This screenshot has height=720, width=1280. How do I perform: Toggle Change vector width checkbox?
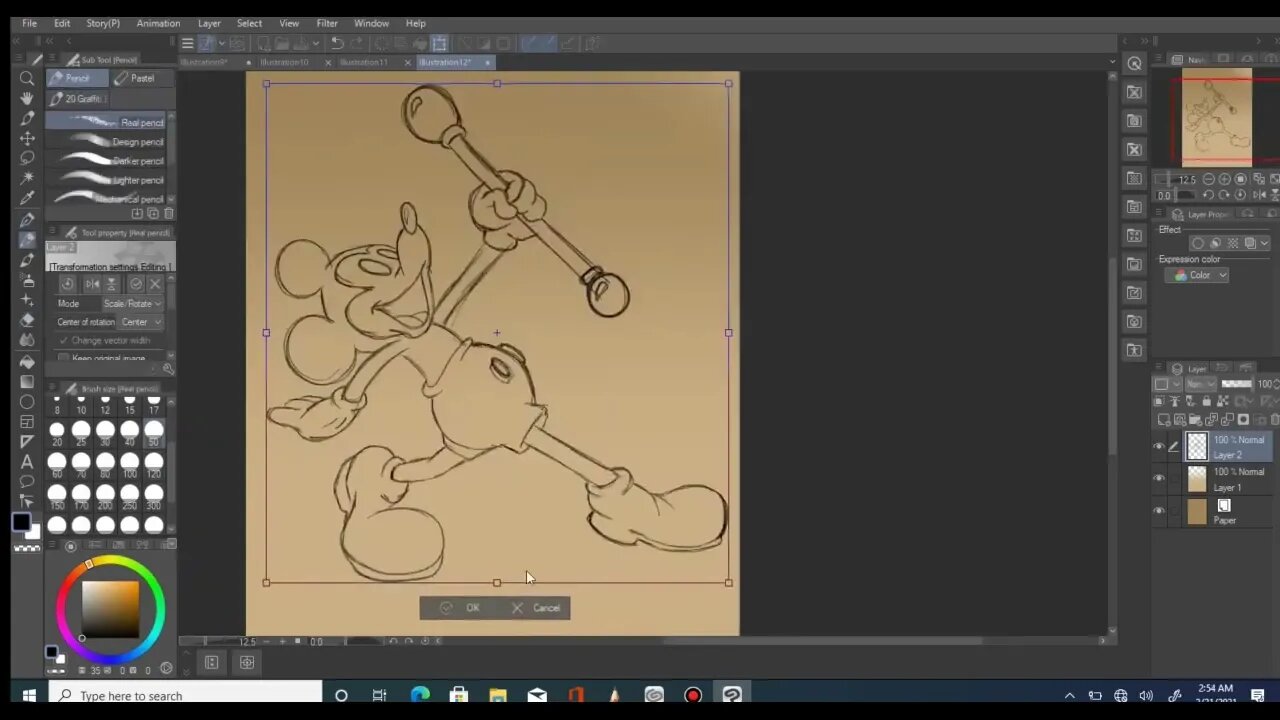pos(64,341)
